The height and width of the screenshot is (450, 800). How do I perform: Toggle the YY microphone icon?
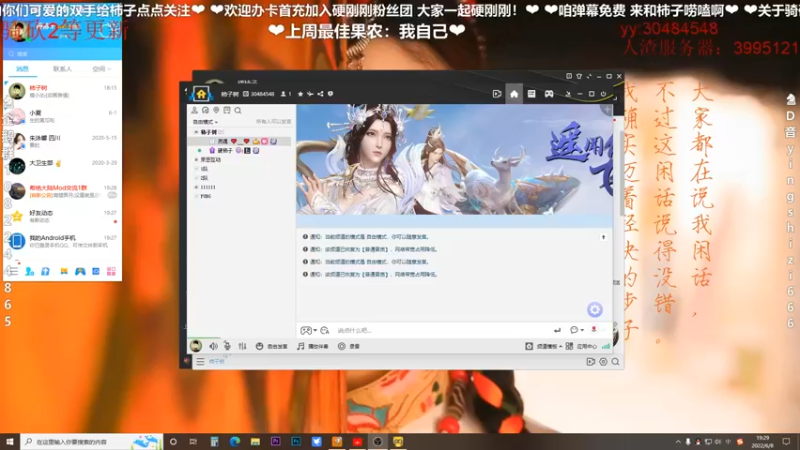coord(227,346)
